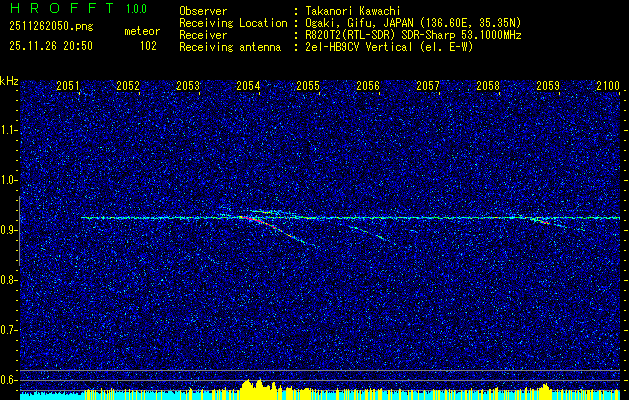Click observer name Takanori Kawachi
This screenshot has width=629, height=400.
352,11
